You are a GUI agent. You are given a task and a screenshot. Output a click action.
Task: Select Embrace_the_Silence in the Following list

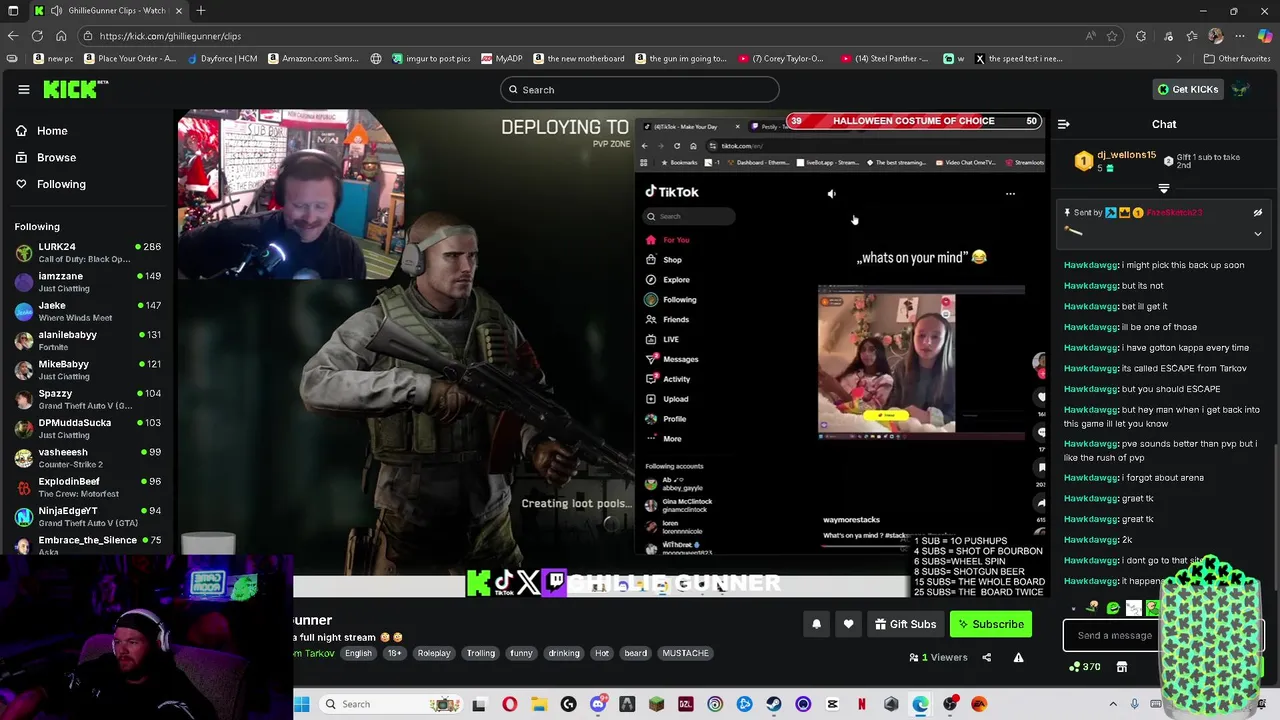[x=88, y=545]
